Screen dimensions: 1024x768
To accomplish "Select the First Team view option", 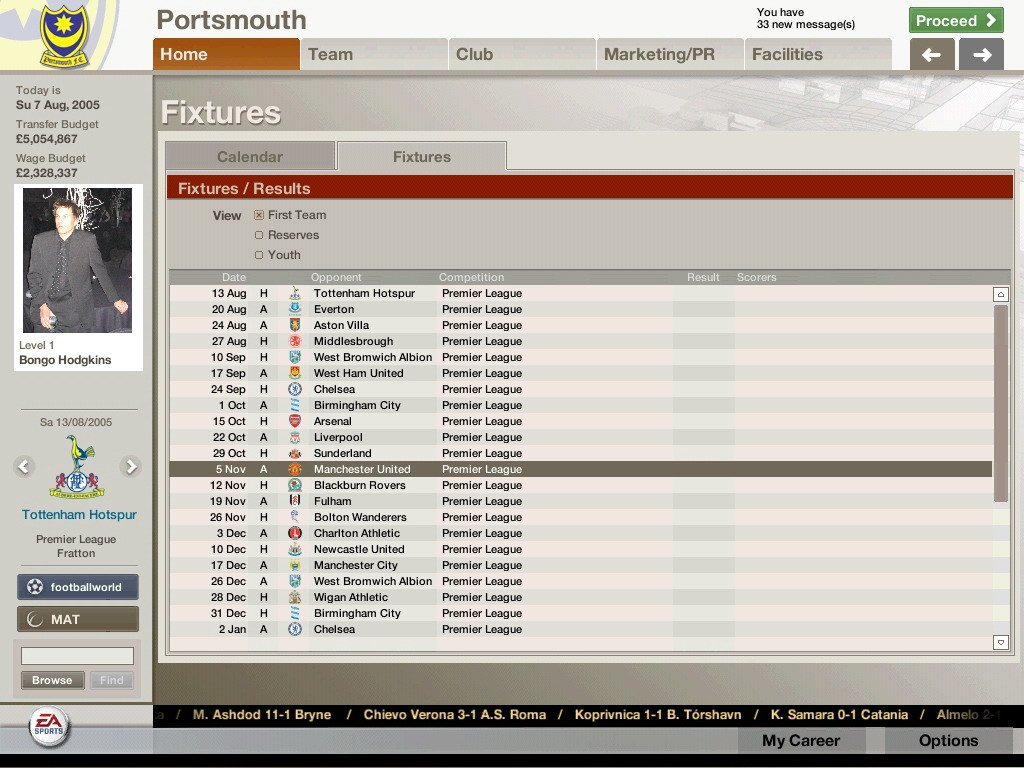I will [x=259, y=215].
